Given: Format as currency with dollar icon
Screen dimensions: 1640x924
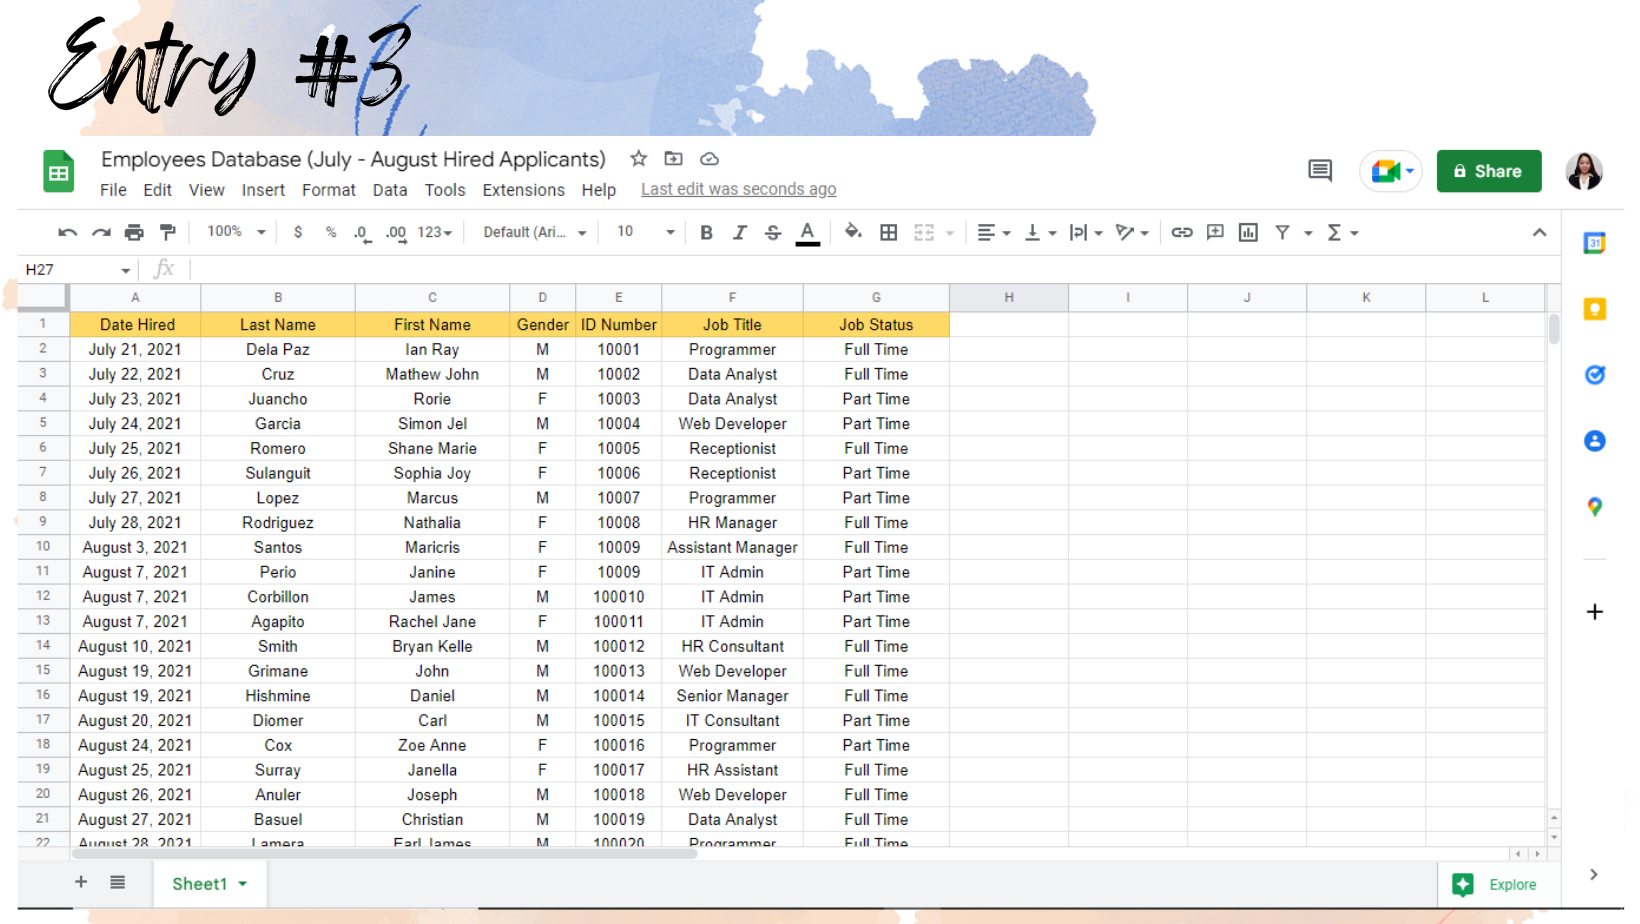Looking at the screenshot, I should [x=298, y=232].
